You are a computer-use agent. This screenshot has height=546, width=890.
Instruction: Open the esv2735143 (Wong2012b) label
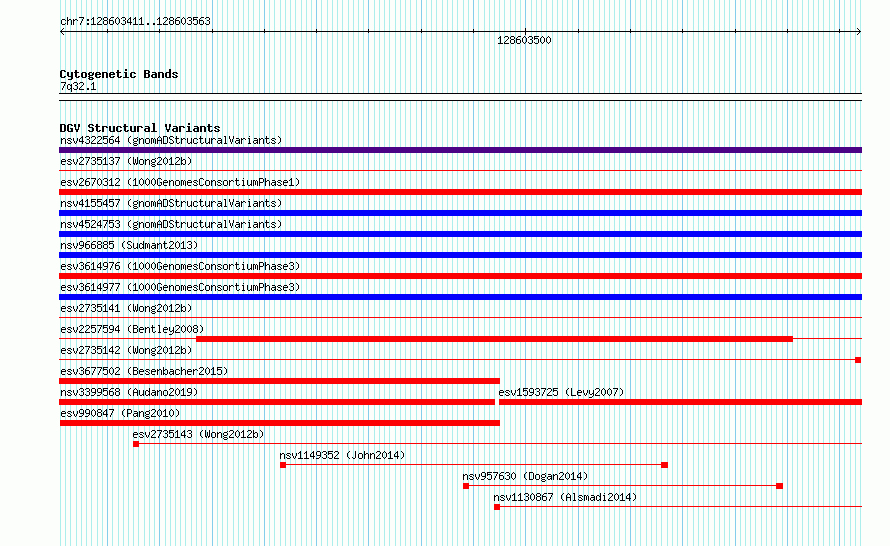pos(198,434)
